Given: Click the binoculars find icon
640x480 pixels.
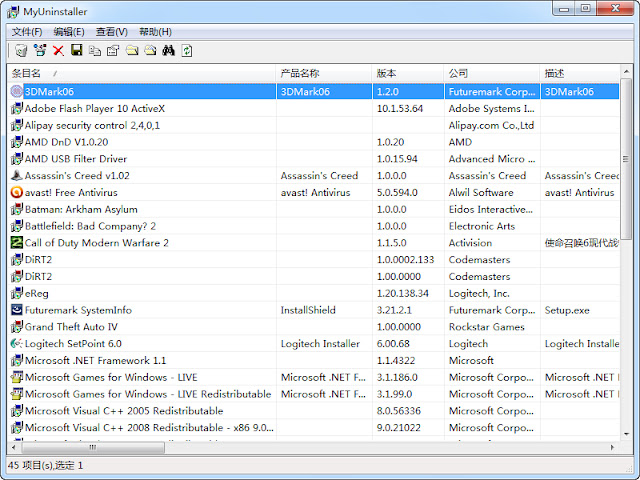Looking at the screenshot, I should pos(169,51).
